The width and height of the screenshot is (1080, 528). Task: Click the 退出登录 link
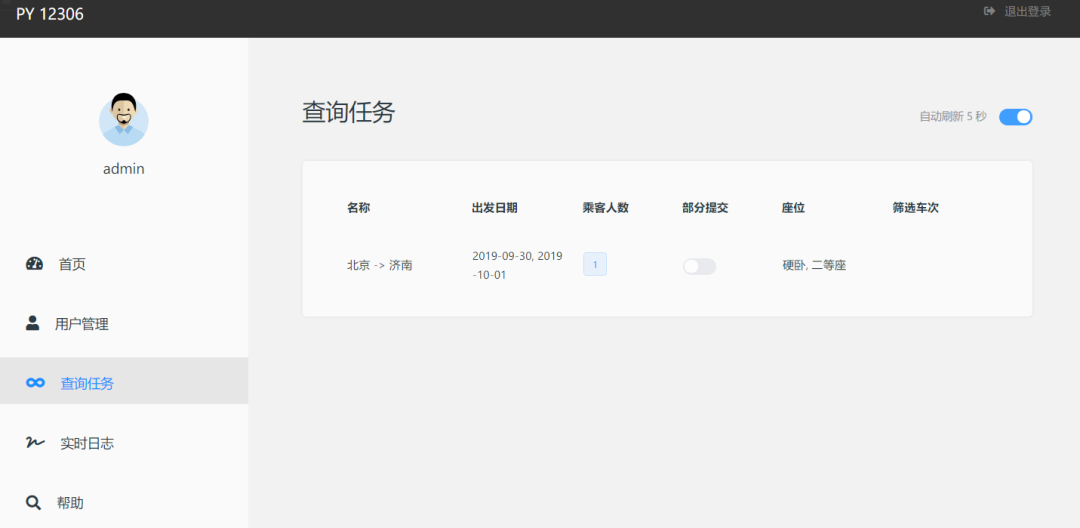1027,12
